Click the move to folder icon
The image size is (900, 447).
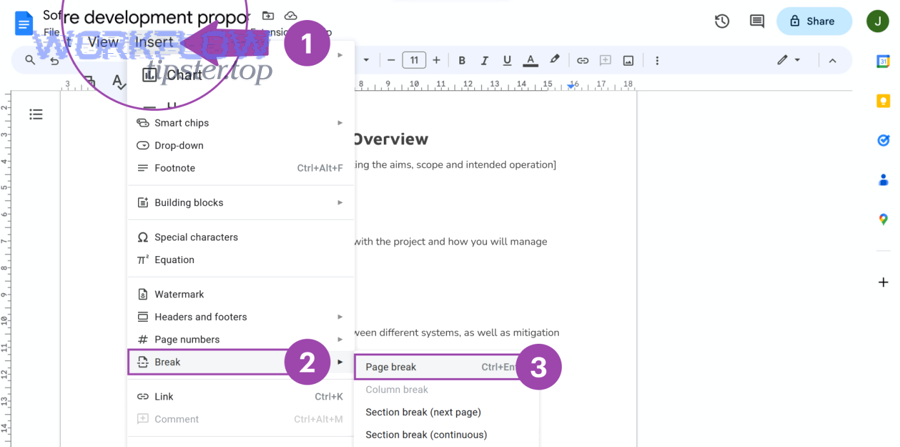coord(267,15)
